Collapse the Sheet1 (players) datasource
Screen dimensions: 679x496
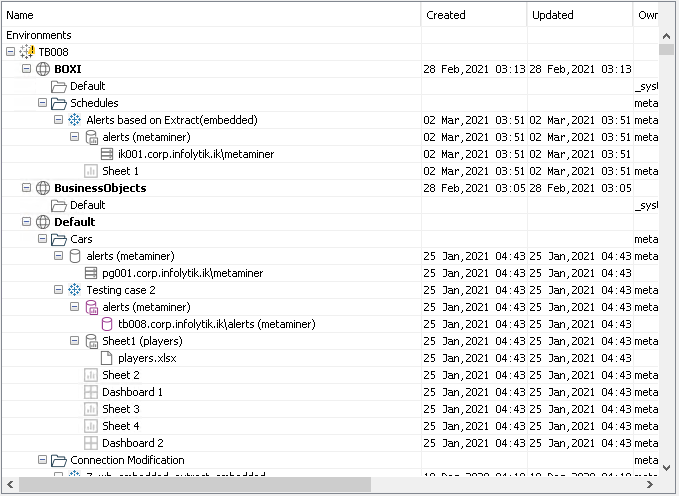tap(74, 341)
